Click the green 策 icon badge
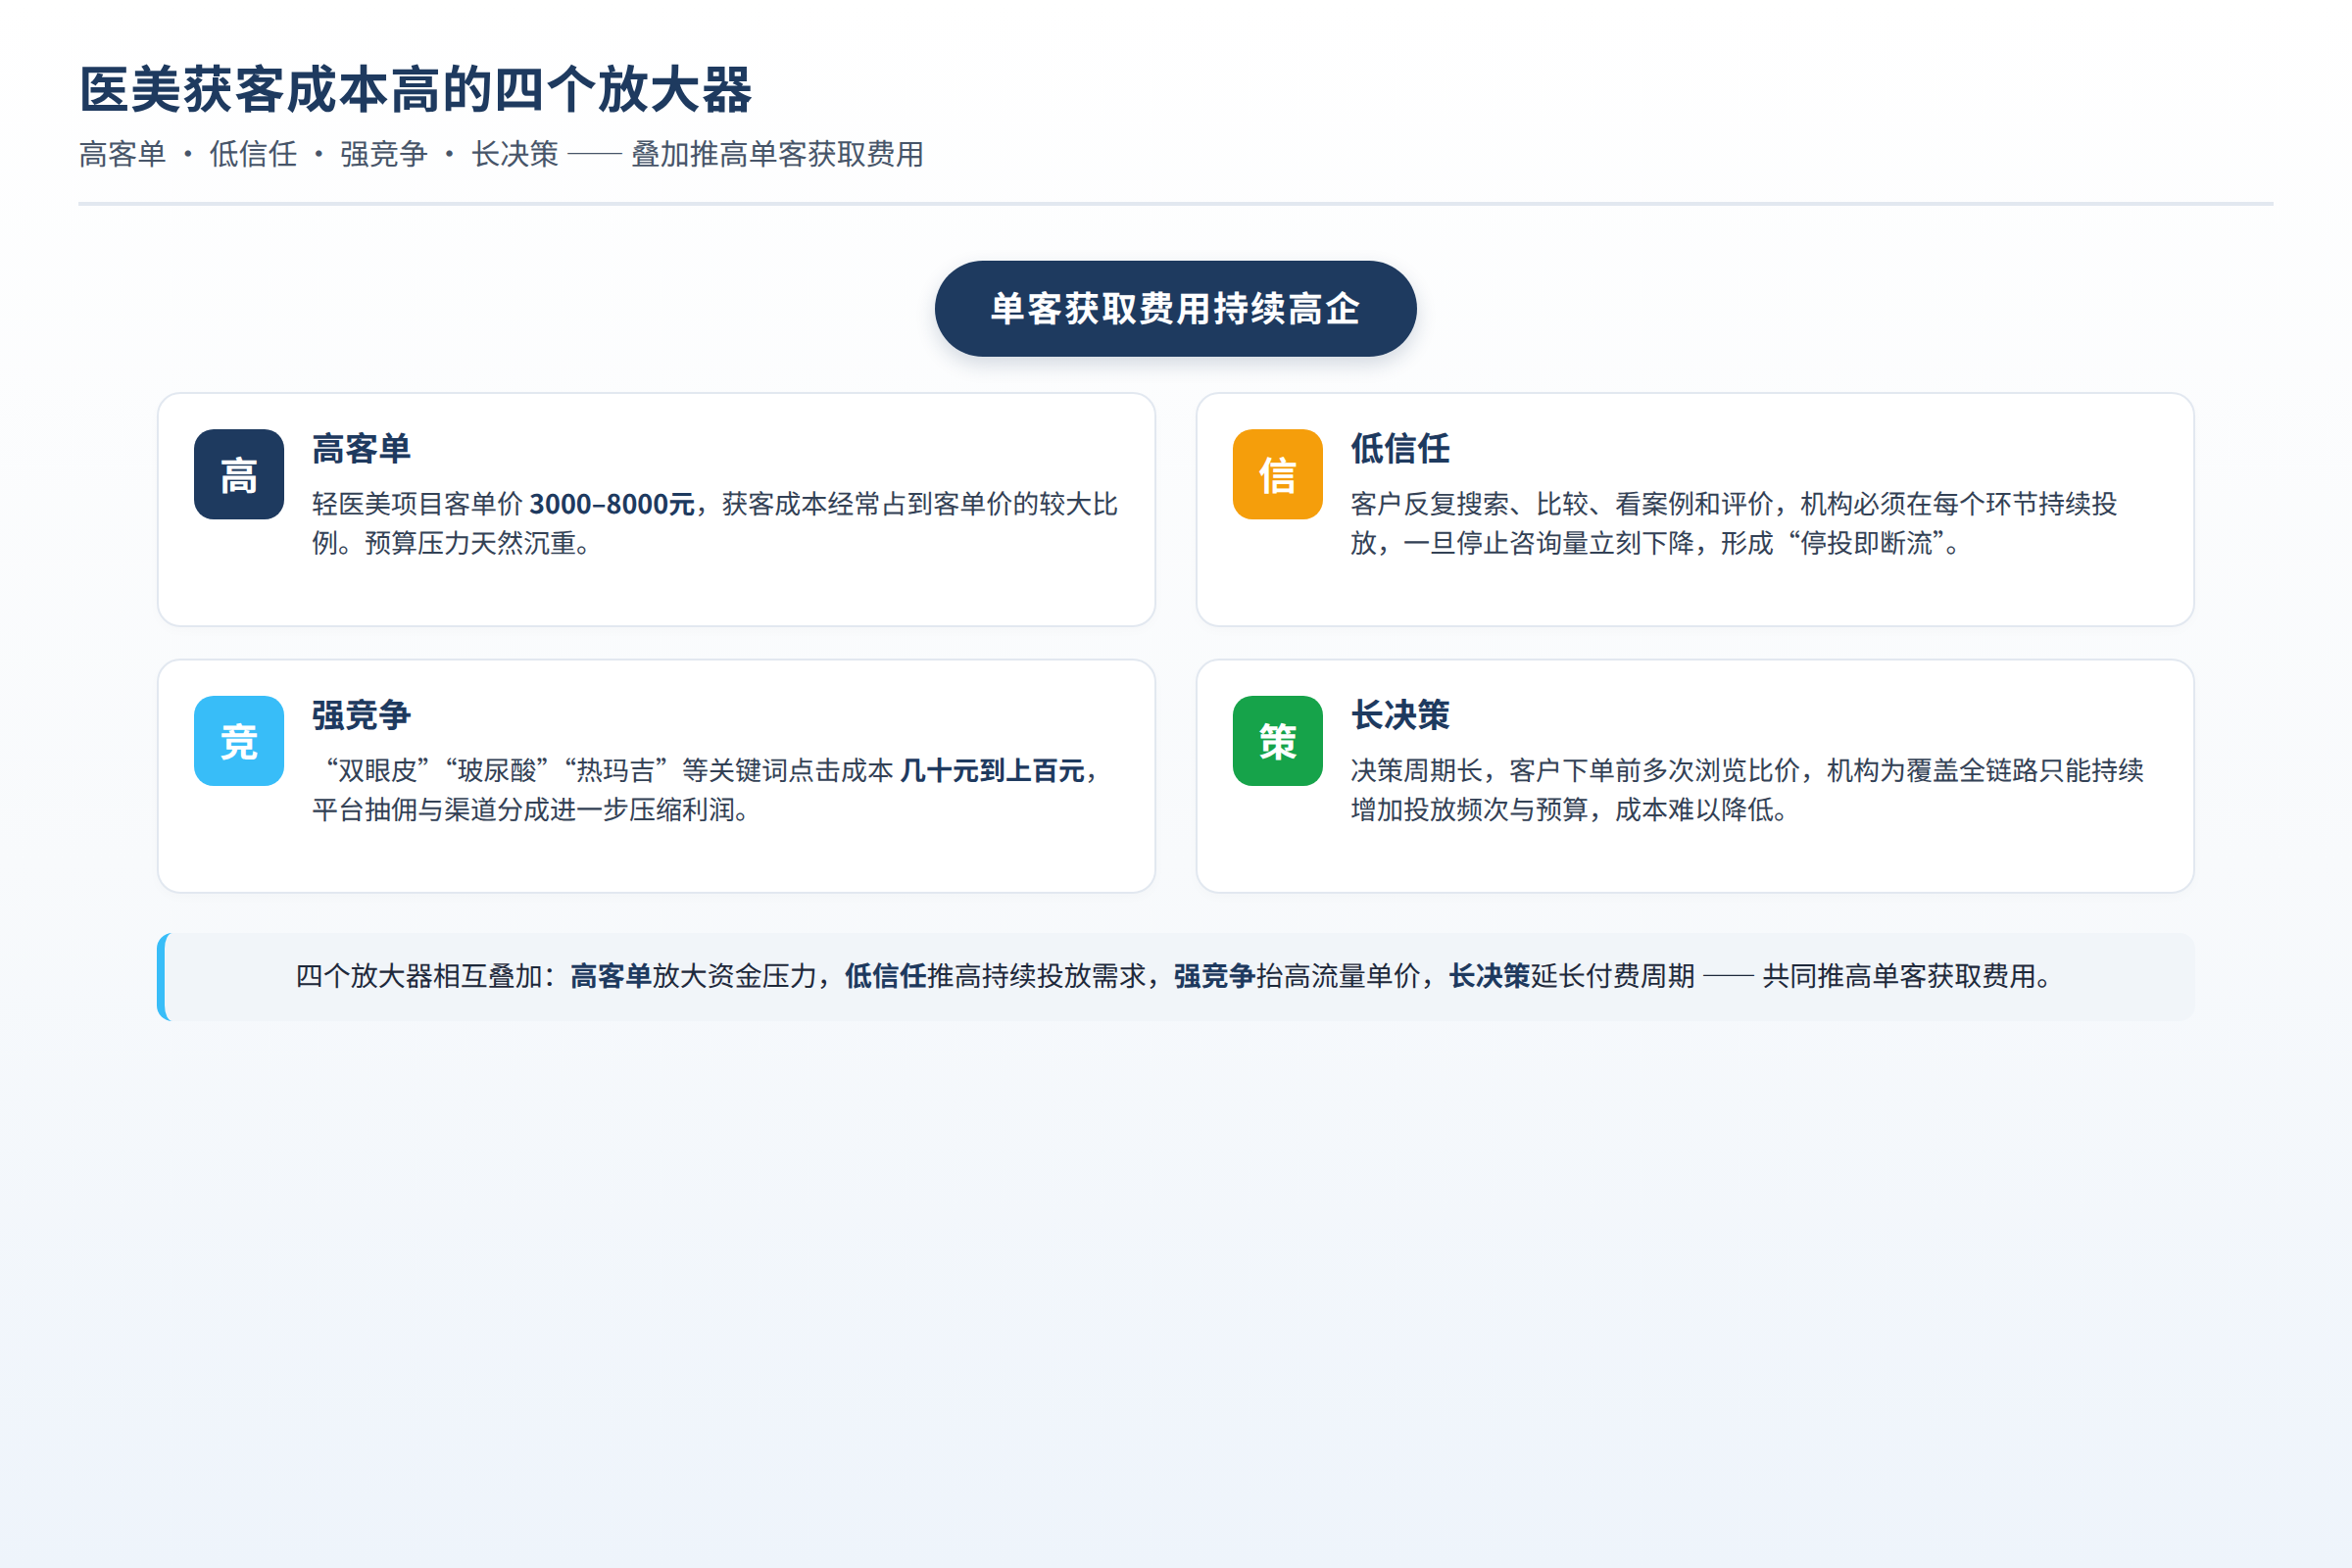Image resolution: width=2352 pixels, height=1568 pixels. pos(1277,741)
